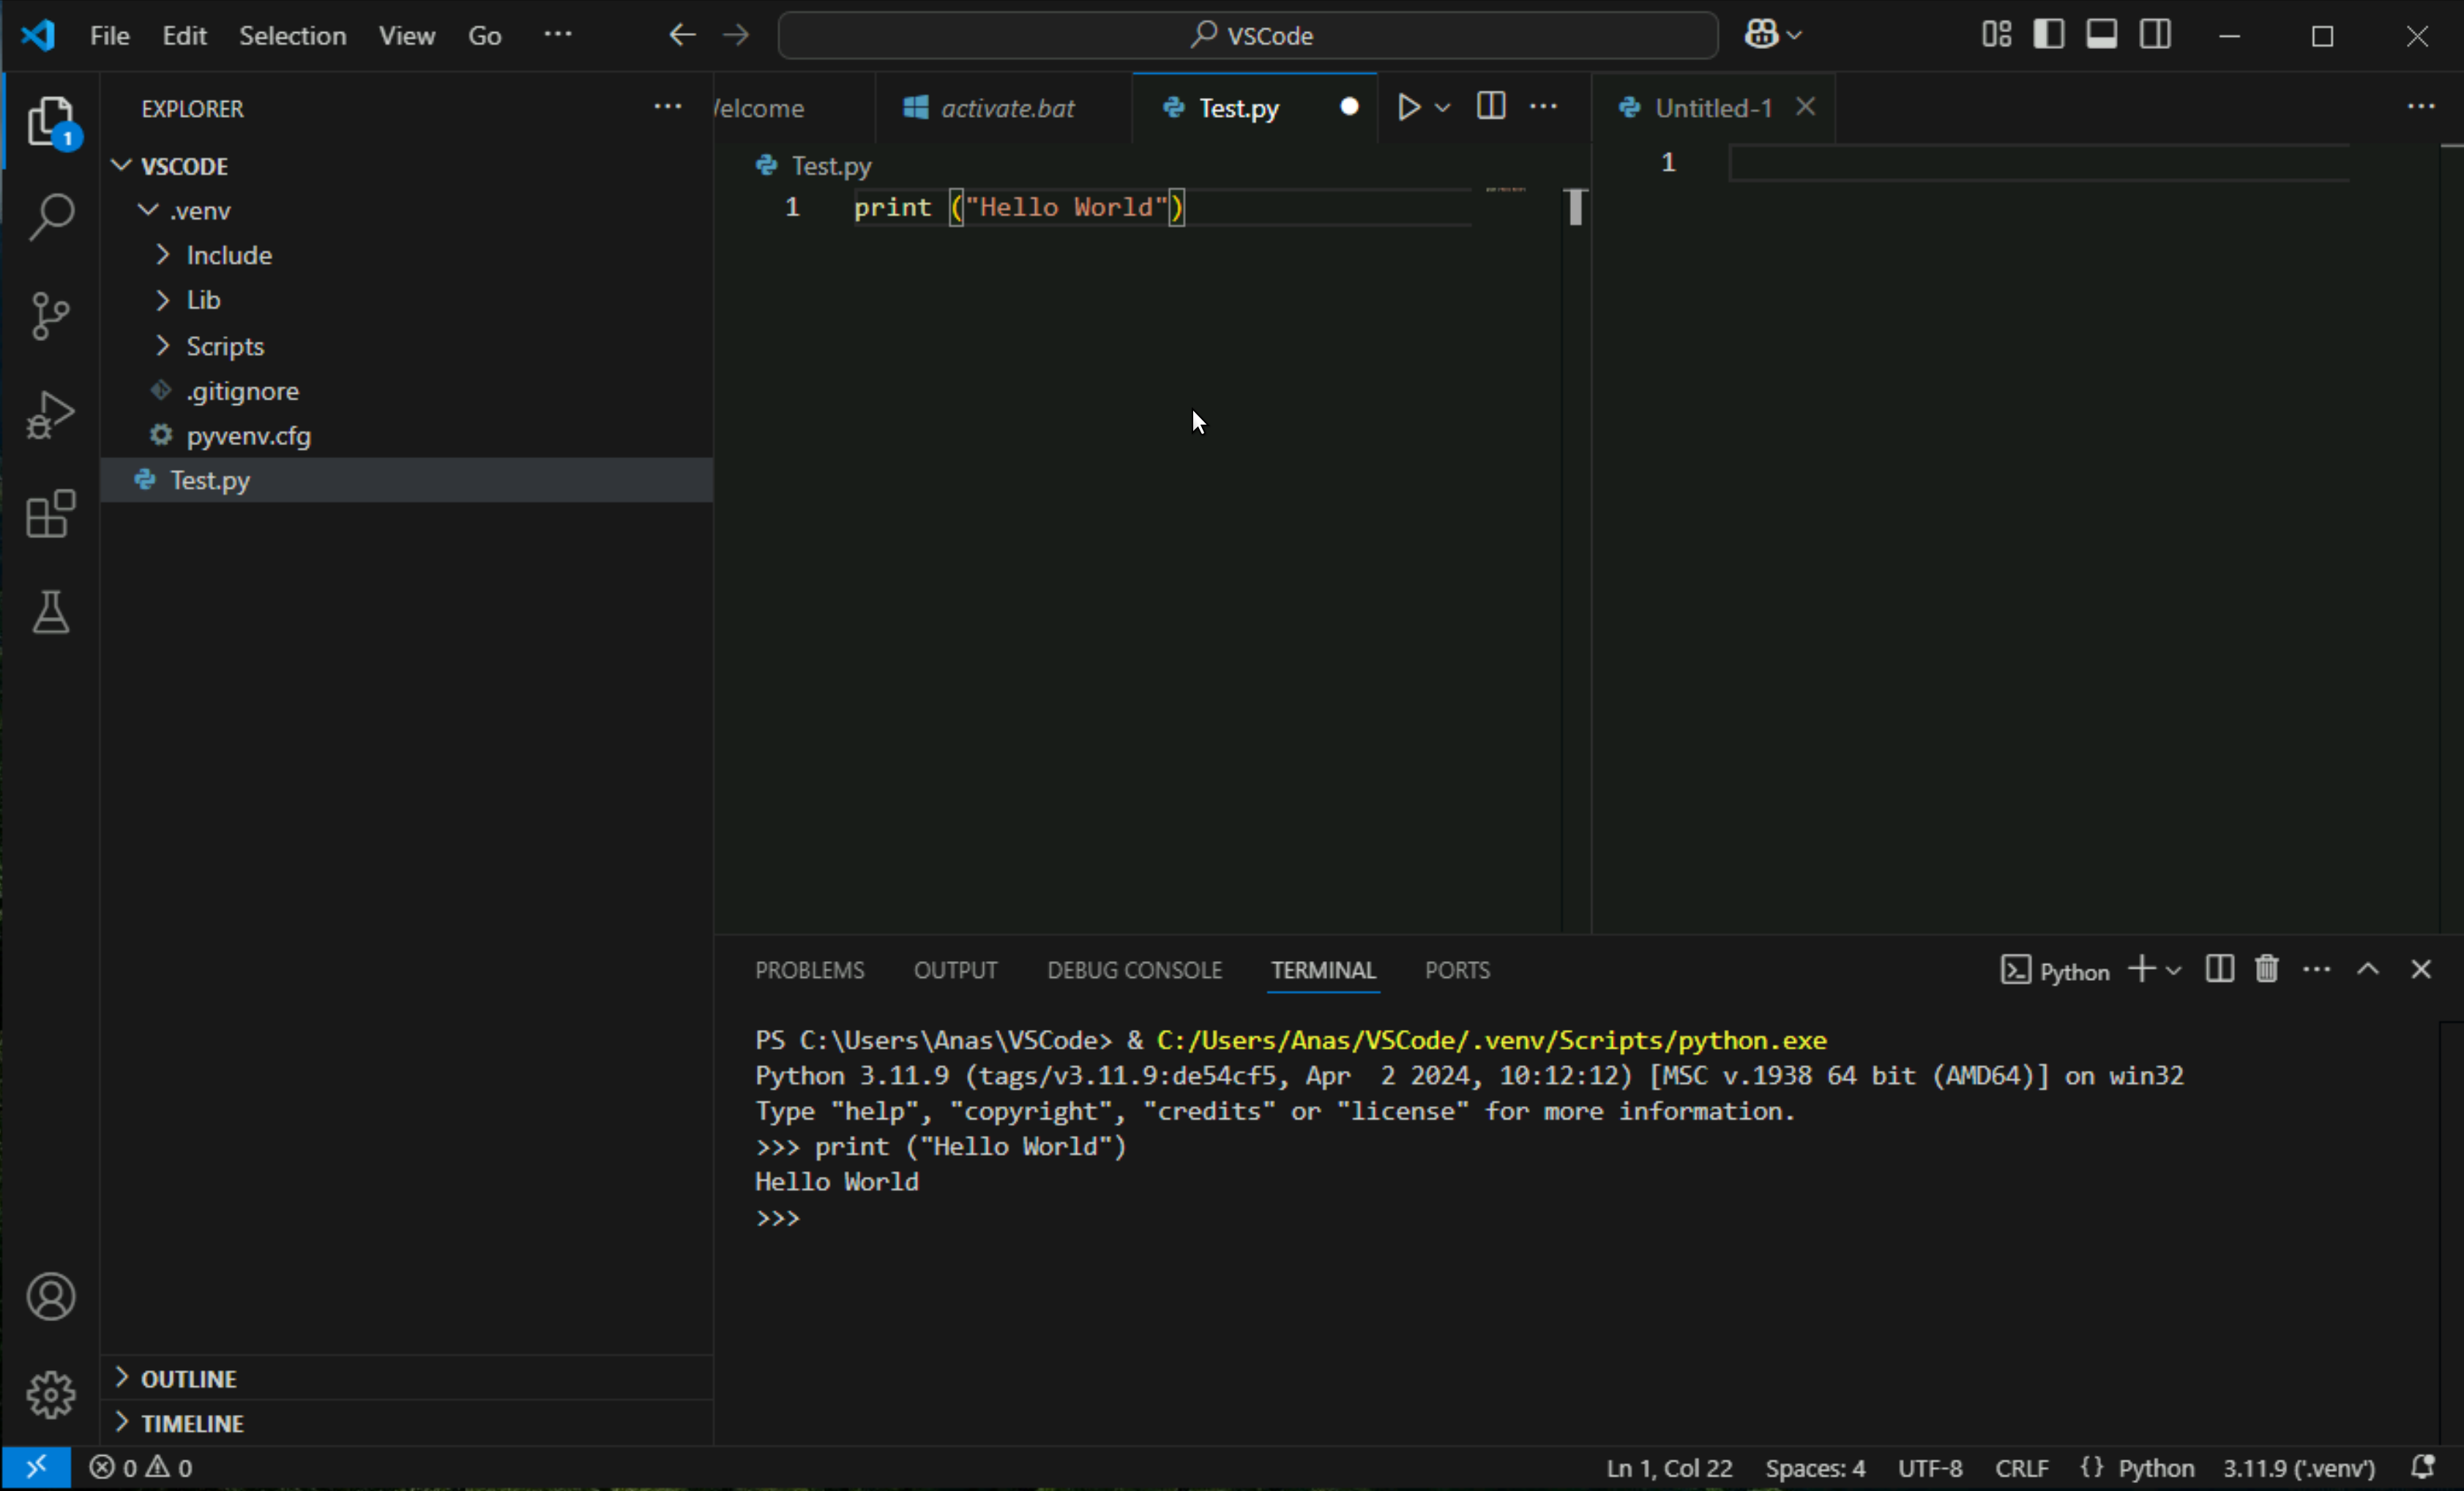Open the Search view in activity bar

[x=51, y=216]
